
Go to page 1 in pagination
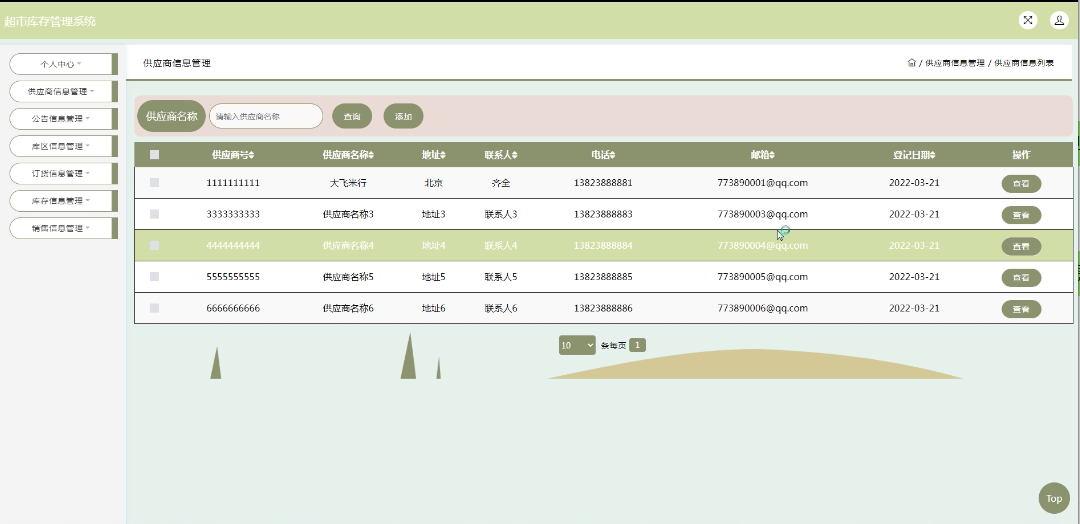638,345
